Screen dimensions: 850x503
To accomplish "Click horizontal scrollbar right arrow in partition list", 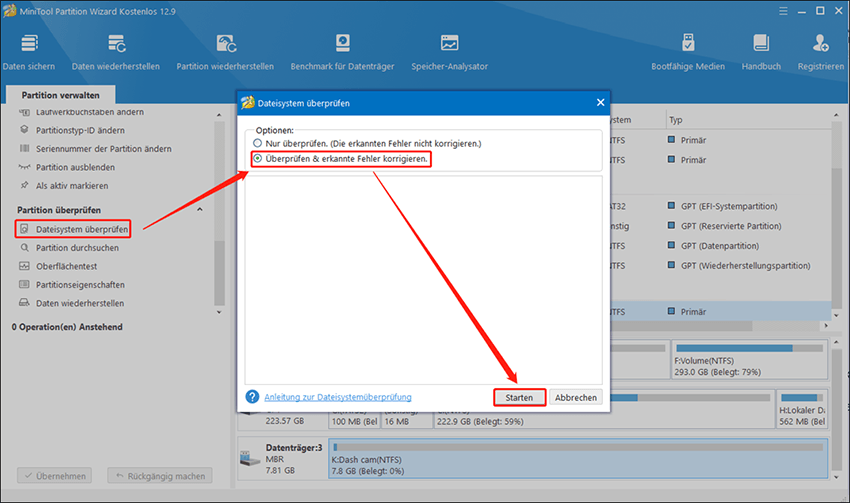I will point(826,326).
